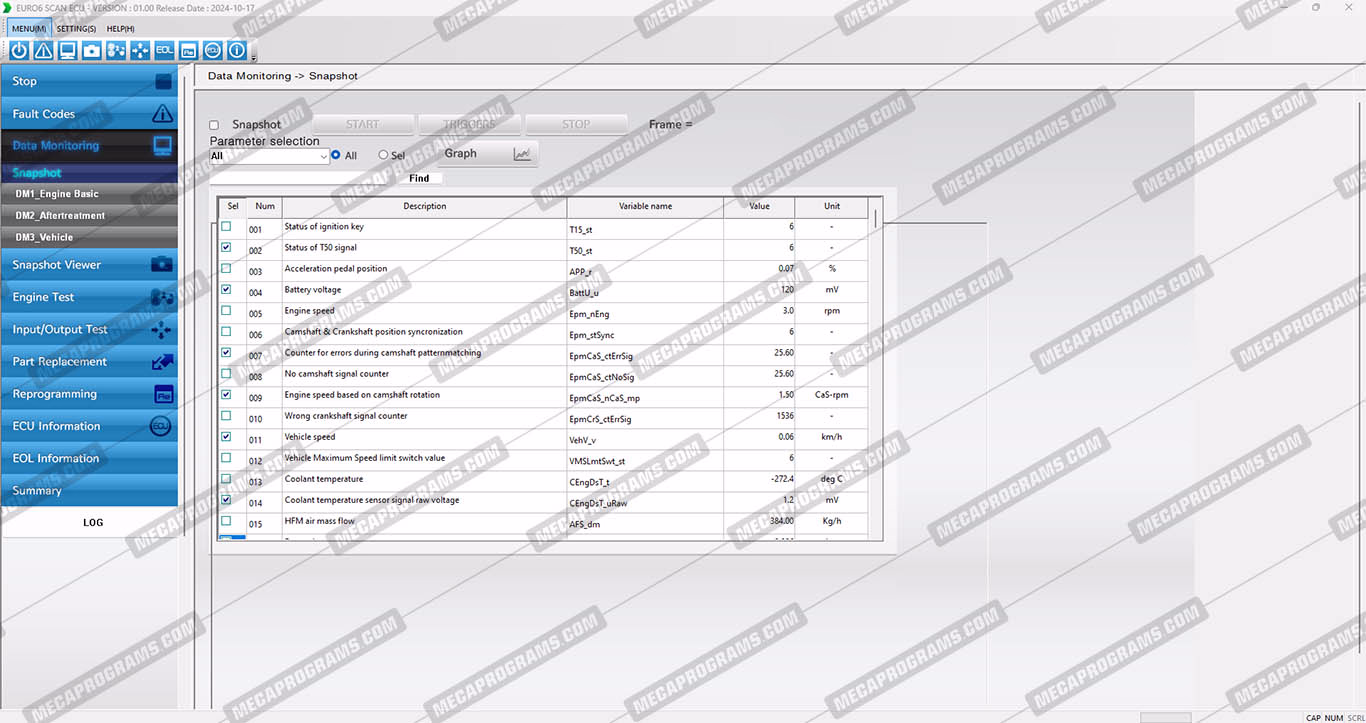This screenshot has width=1366, height=723.
Task: Click the camera snapshot toolbar icon
Action: pyautogui.click(x=92, y=50)
